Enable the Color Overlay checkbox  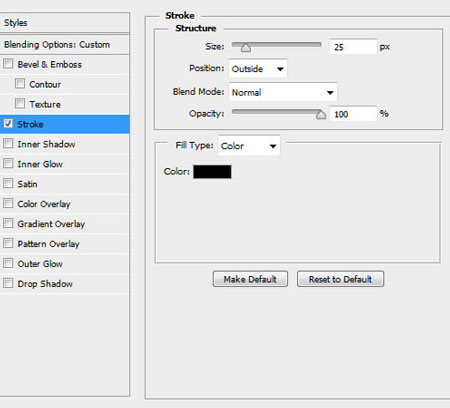pyautogui.click(x=8, y=203)
